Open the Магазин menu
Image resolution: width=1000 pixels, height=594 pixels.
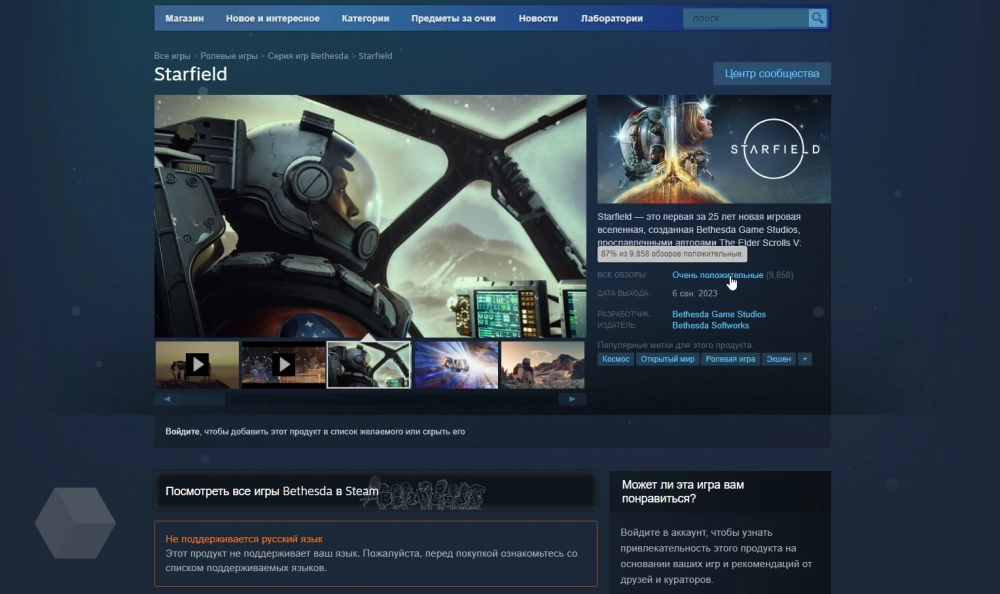pyautogui.click(x=184, y=18)
